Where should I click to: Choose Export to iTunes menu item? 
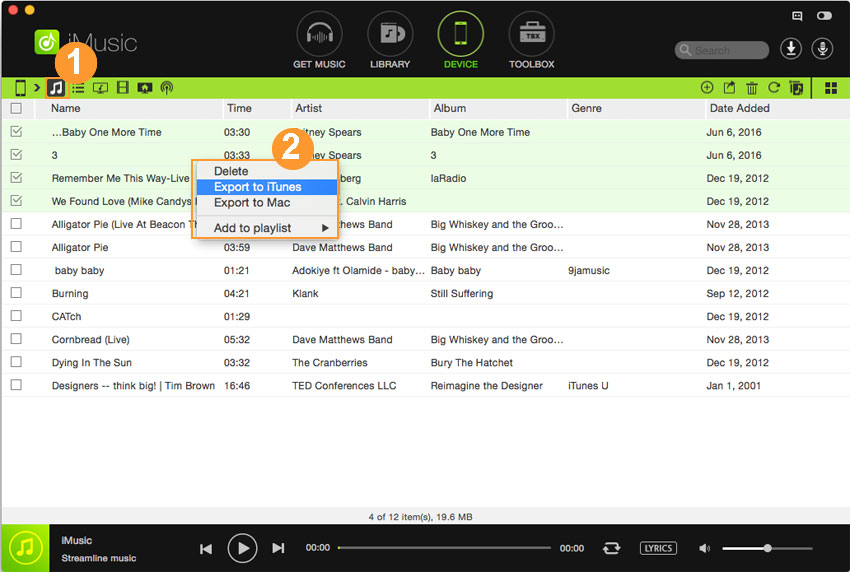click(x=266, y=187)
